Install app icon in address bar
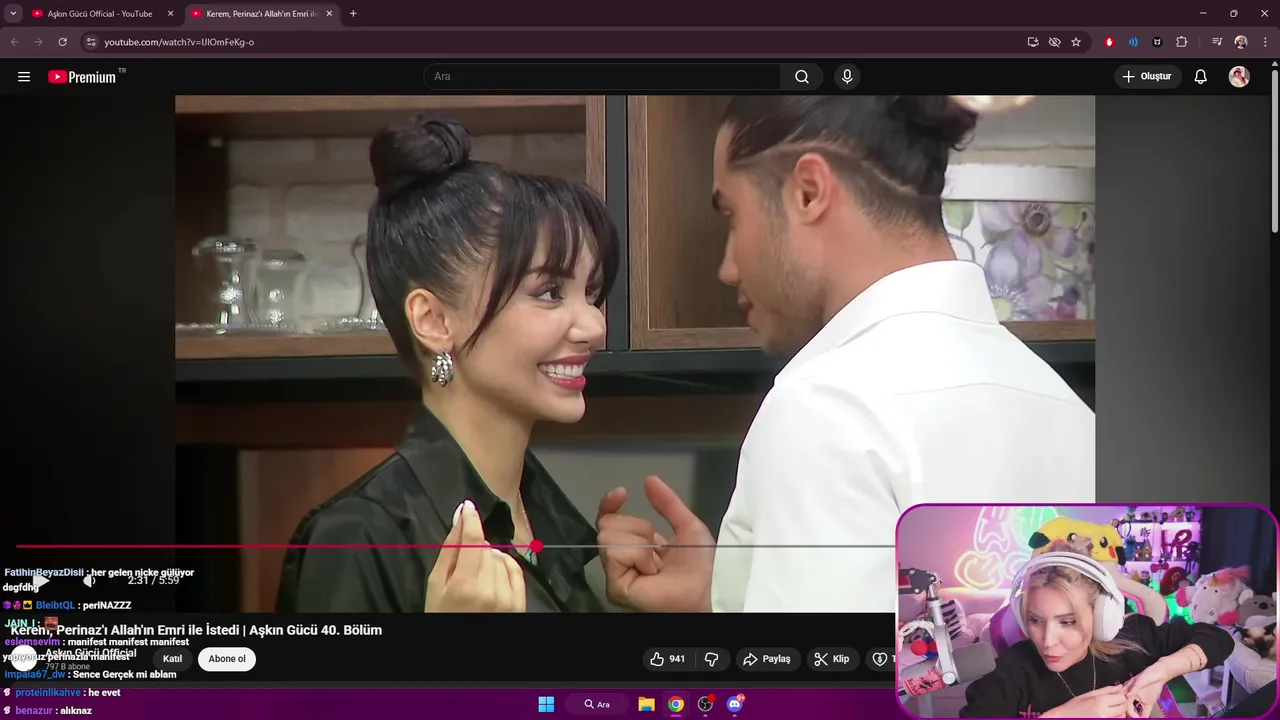 coord(1033,42)
